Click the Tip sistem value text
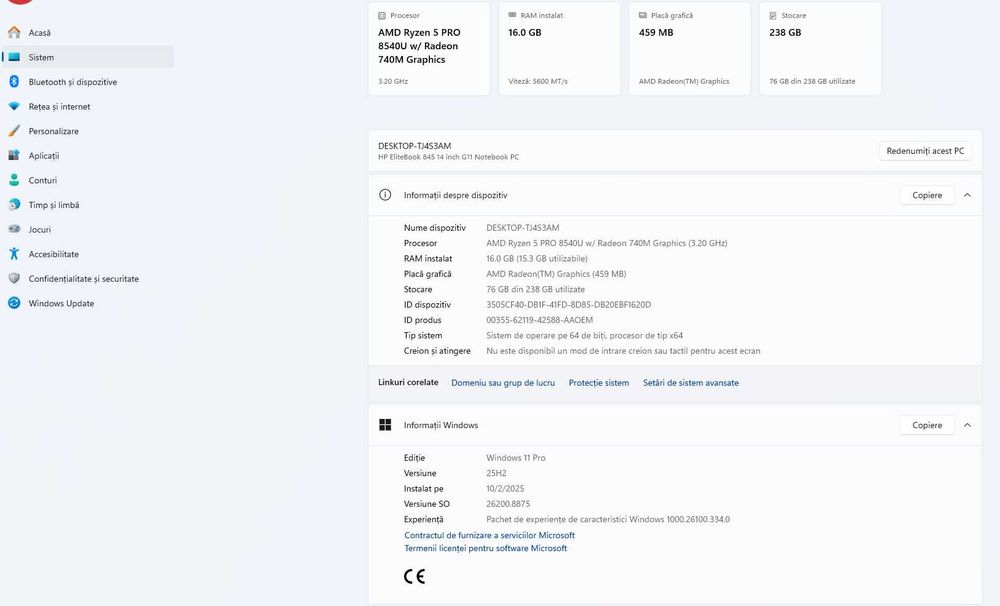 click(x=584, y=336)
